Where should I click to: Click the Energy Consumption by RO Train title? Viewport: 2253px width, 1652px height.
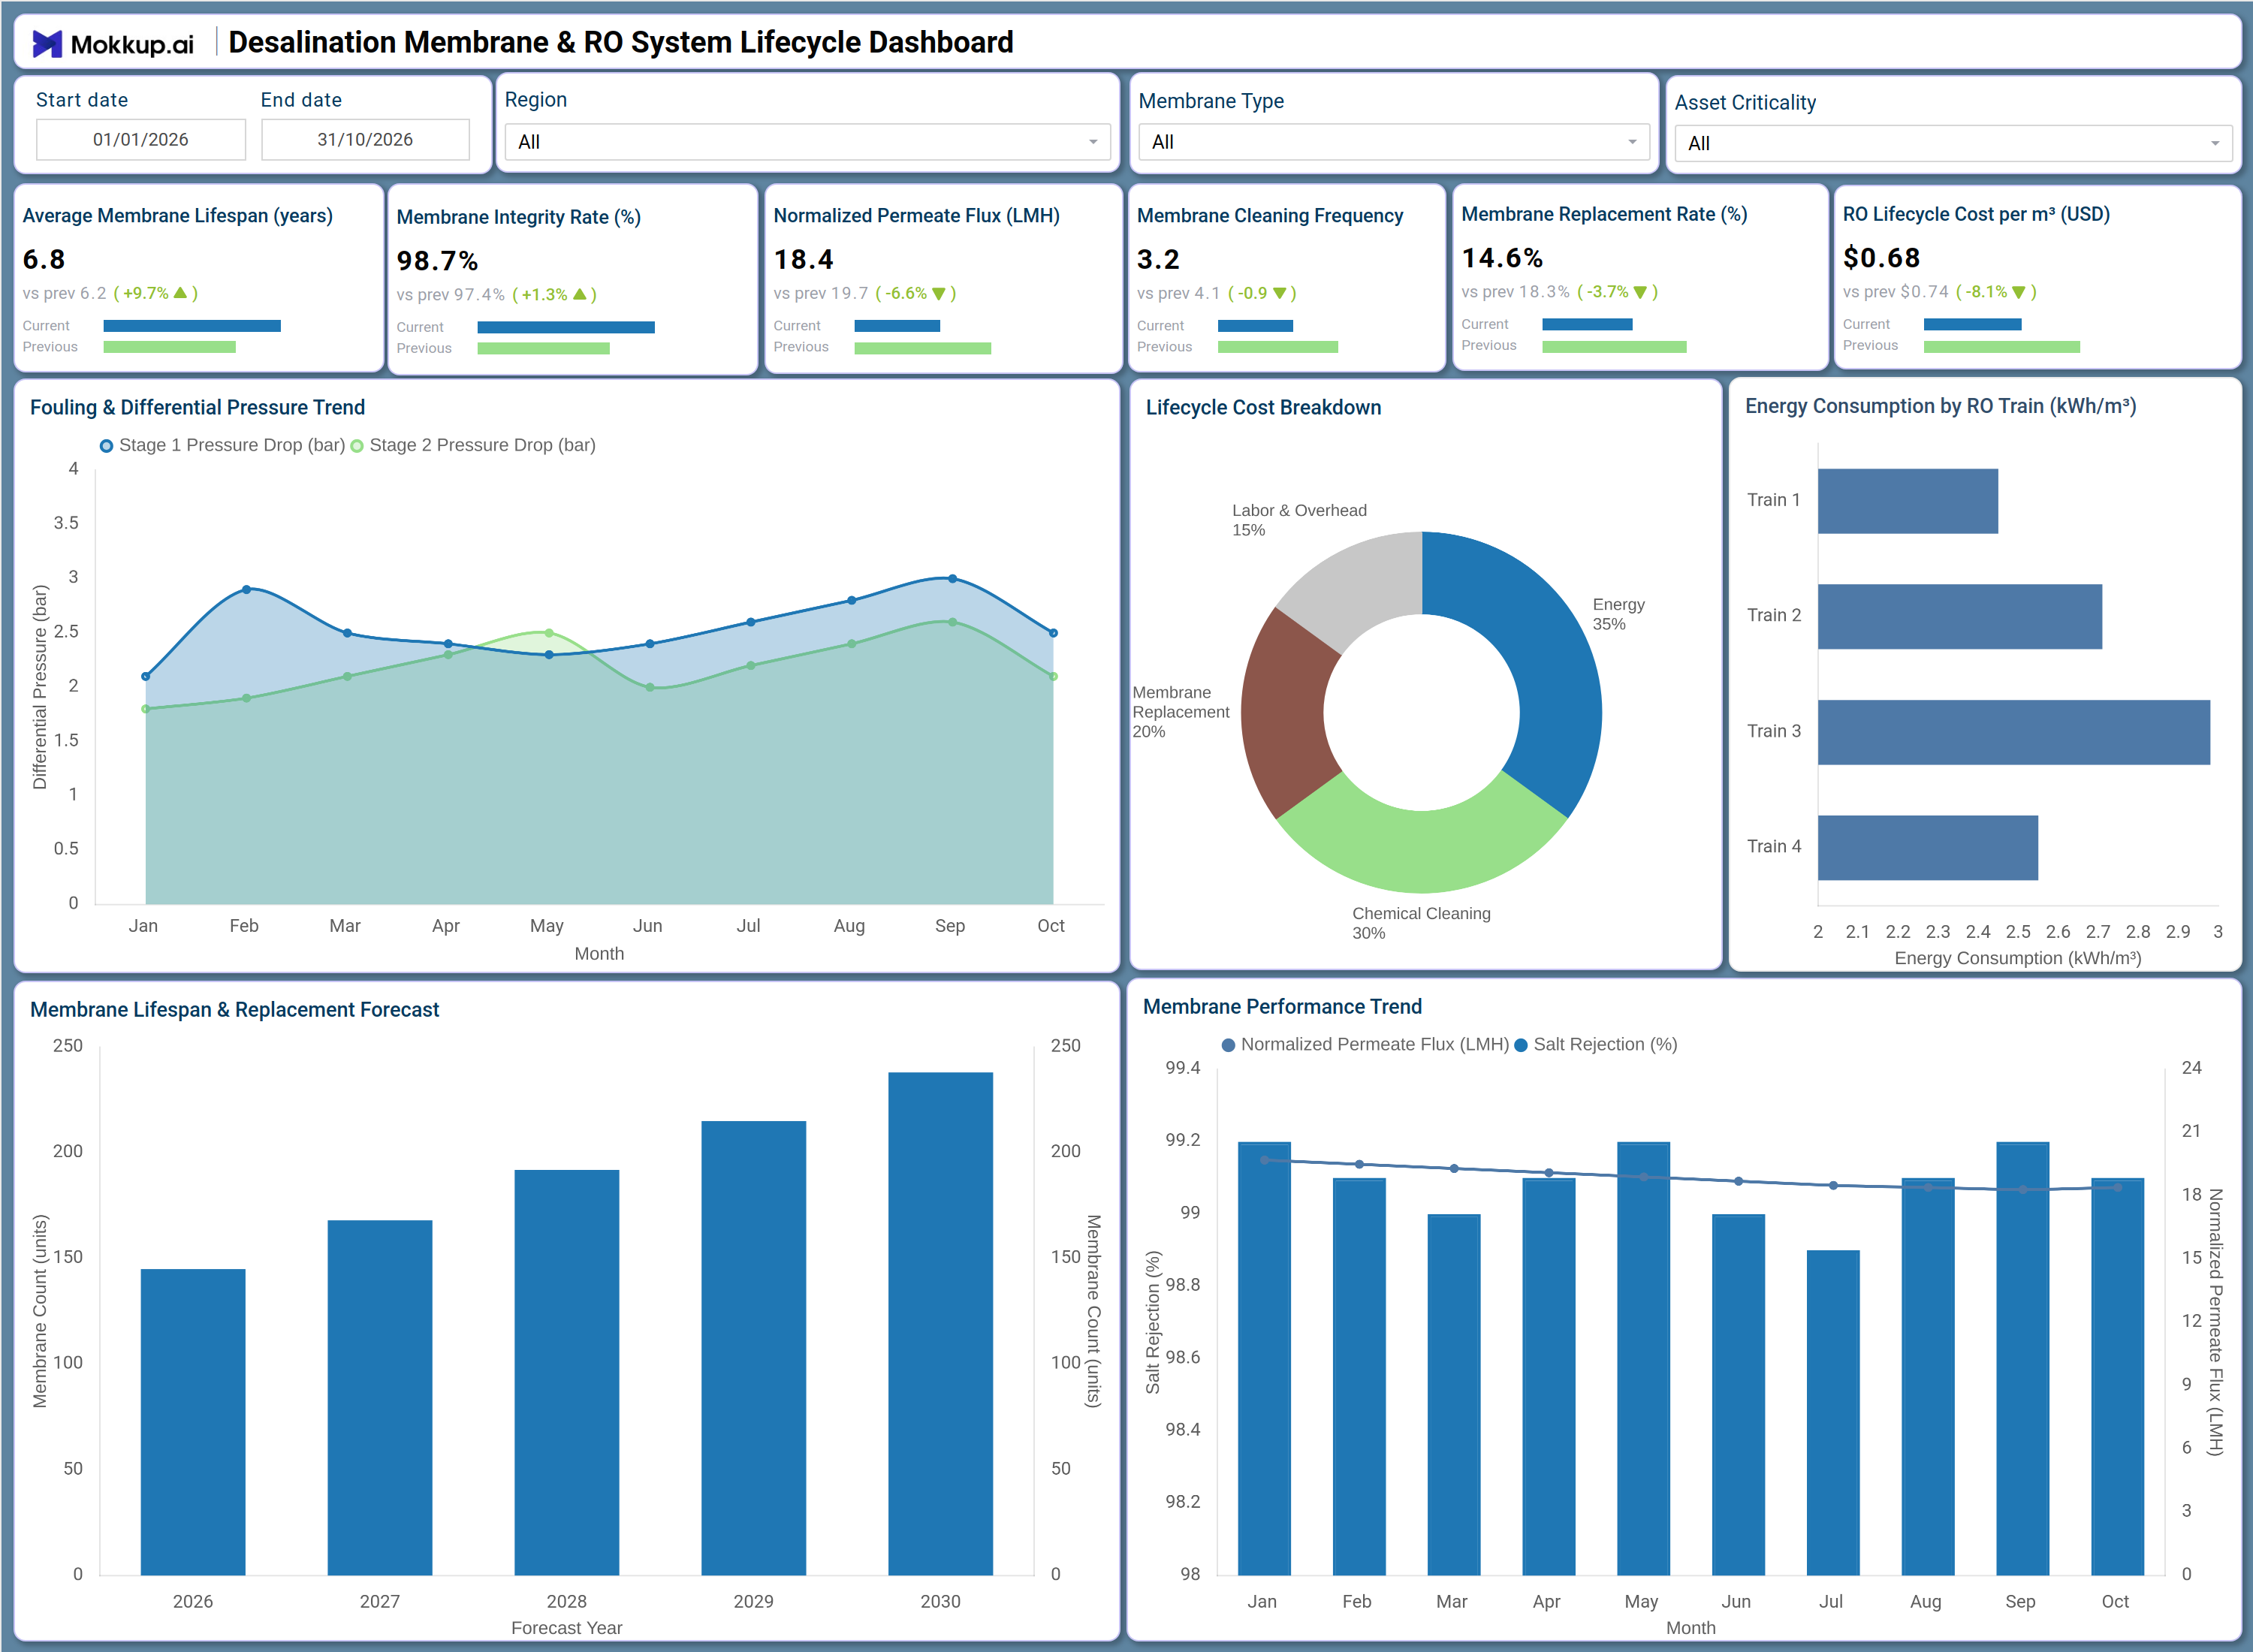(x=1940, y=406)
